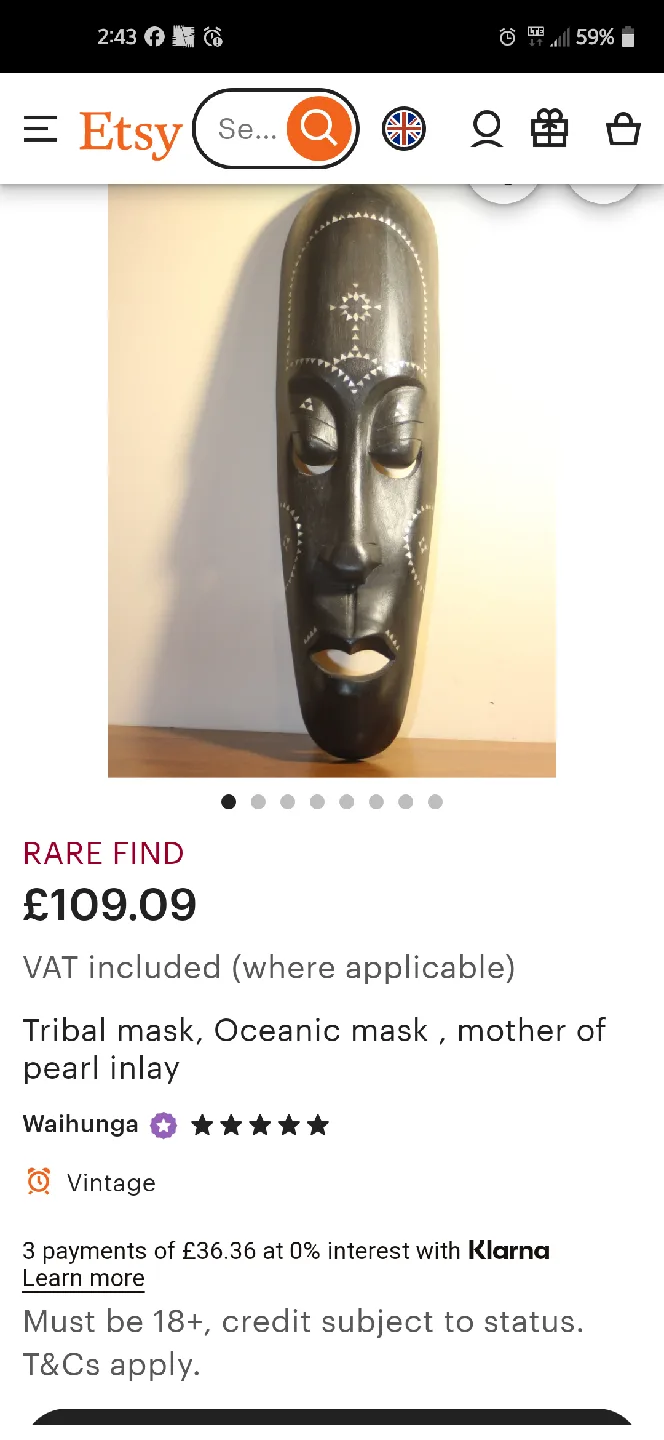Image resolution: width=664 pixels, height=1440 pixels.
Task: Tap the five-star rating row
Action: (x=260, y=1124)
